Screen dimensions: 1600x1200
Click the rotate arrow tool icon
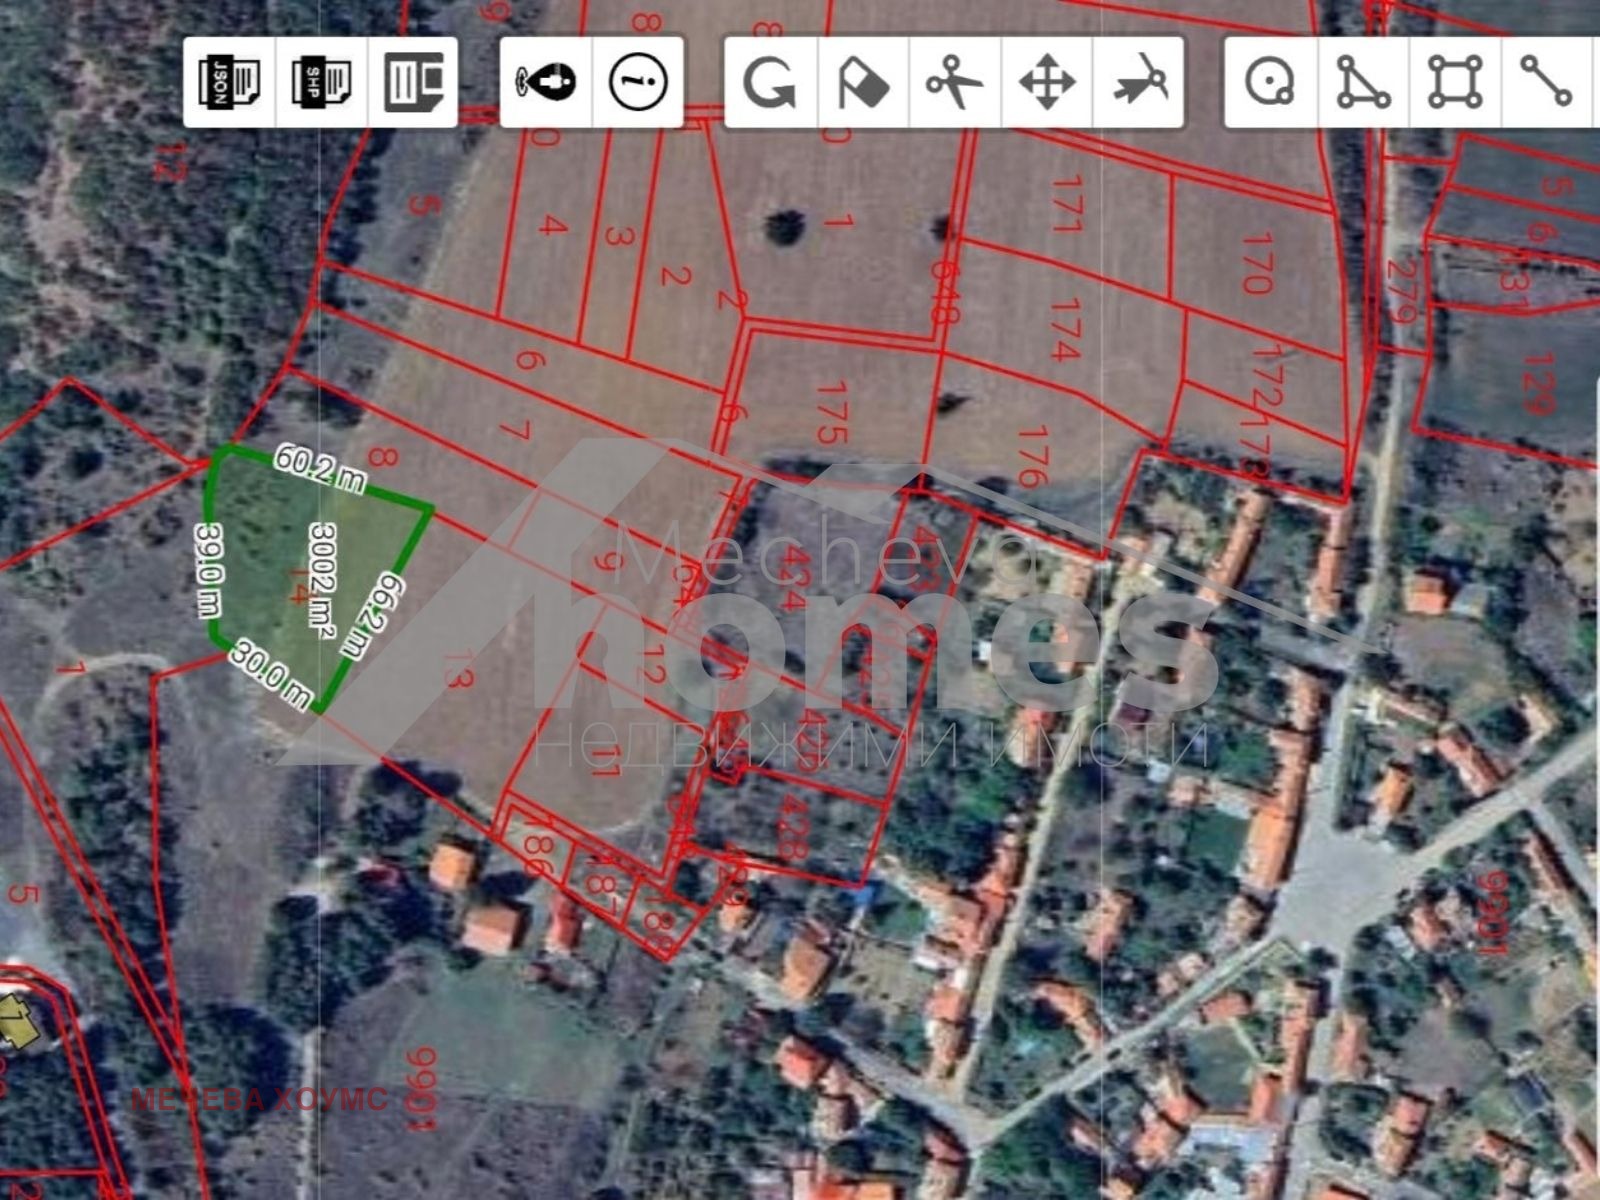(770, 82)
